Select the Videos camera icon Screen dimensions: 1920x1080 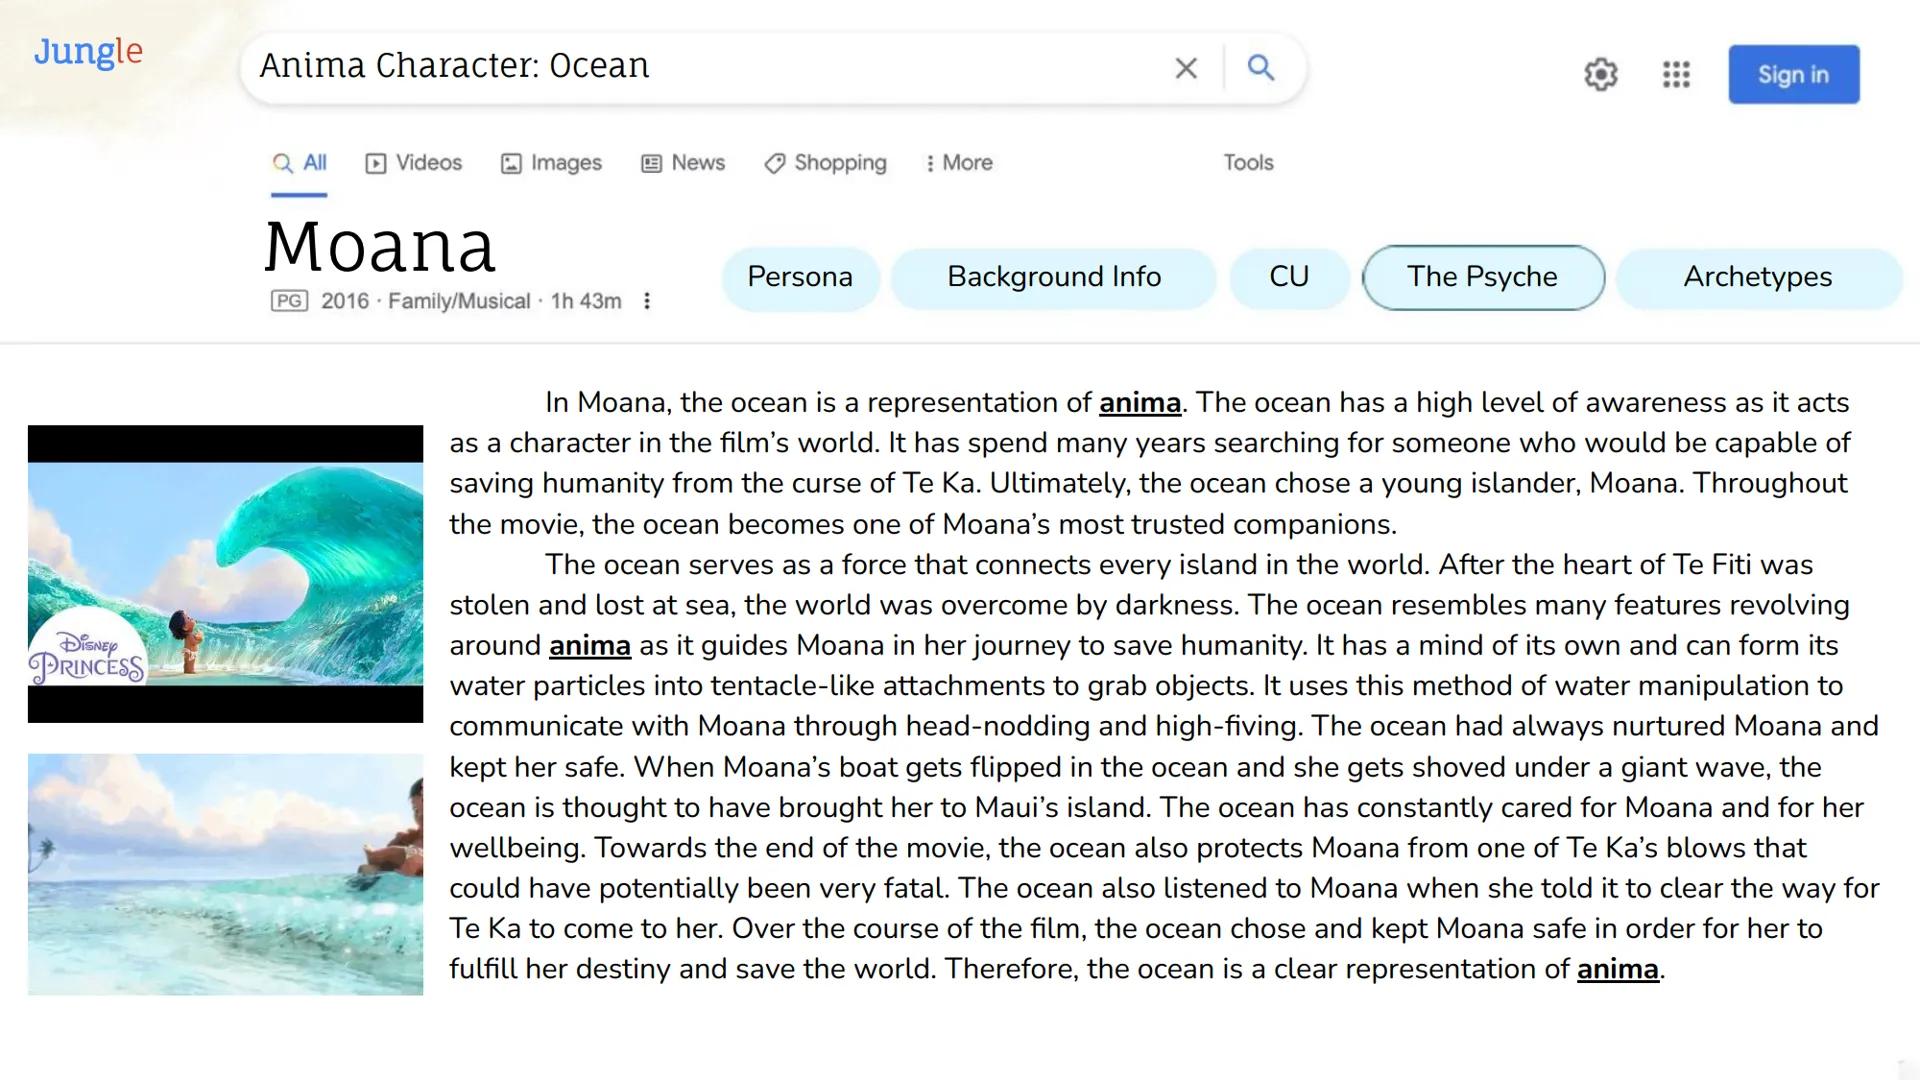coord(376,162)
